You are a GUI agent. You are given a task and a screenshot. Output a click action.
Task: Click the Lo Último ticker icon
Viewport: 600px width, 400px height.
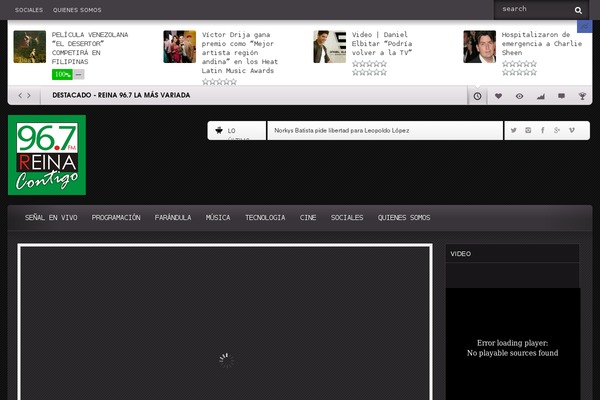(219, 130)
